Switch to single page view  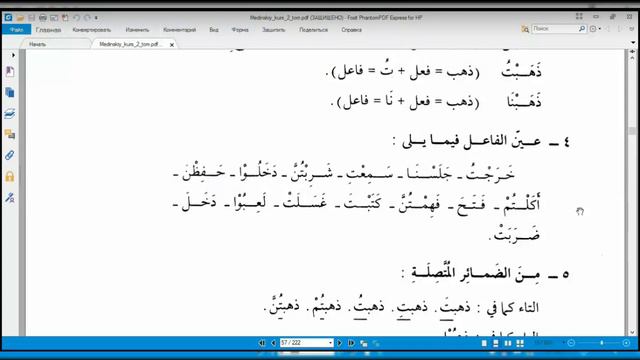click(484, 344)
